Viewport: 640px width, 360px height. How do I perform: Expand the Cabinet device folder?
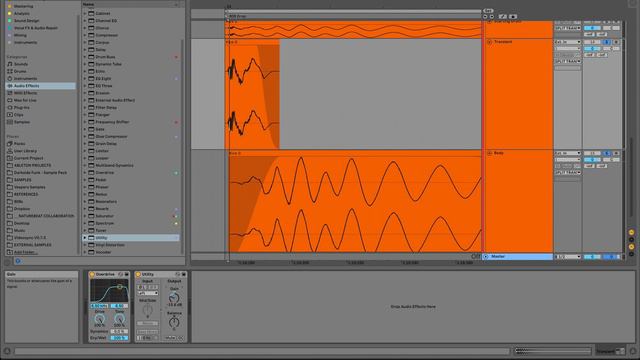pyautogui.click(x=85, y=13)
